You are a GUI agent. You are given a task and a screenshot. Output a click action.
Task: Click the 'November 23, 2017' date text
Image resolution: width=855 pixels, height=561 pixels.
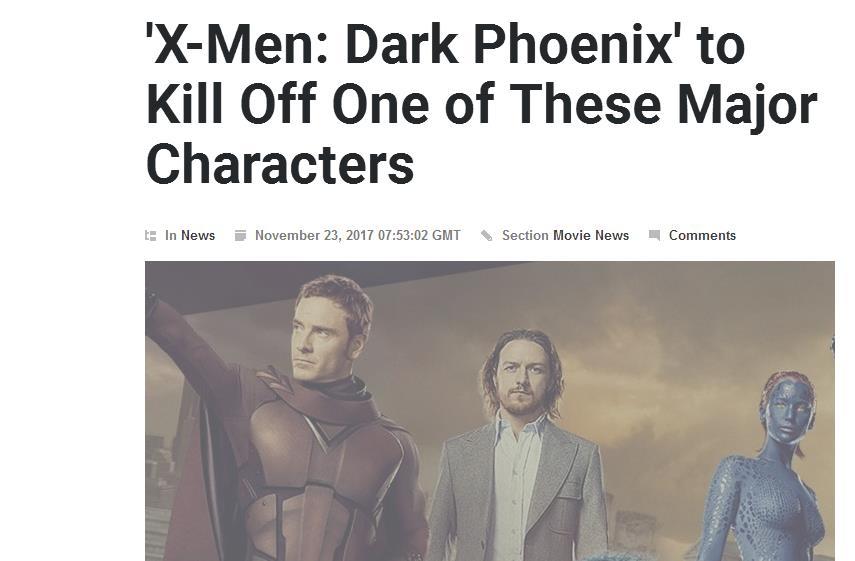click(x=314, y=236)
